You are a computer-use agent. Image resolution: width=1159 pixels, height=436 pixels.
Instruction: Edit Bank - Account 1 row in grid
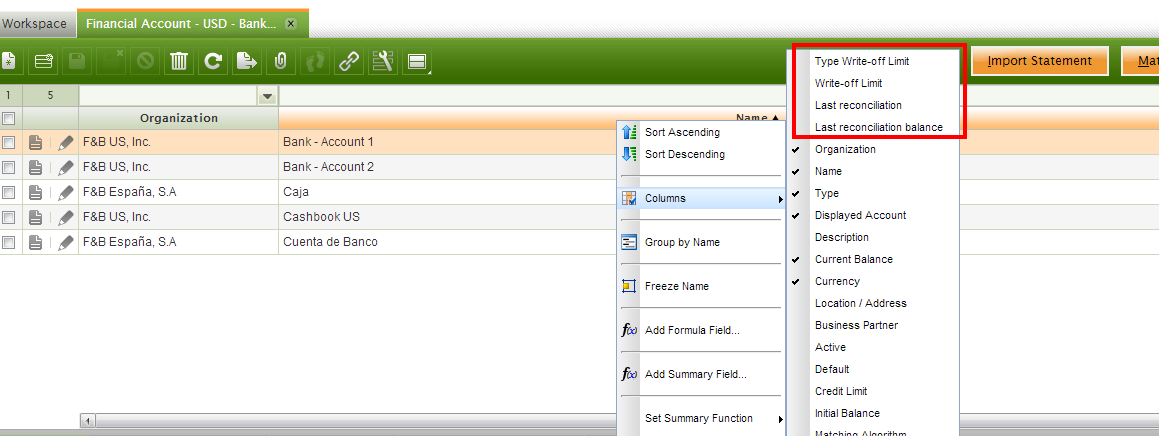(x=66, y=143)
